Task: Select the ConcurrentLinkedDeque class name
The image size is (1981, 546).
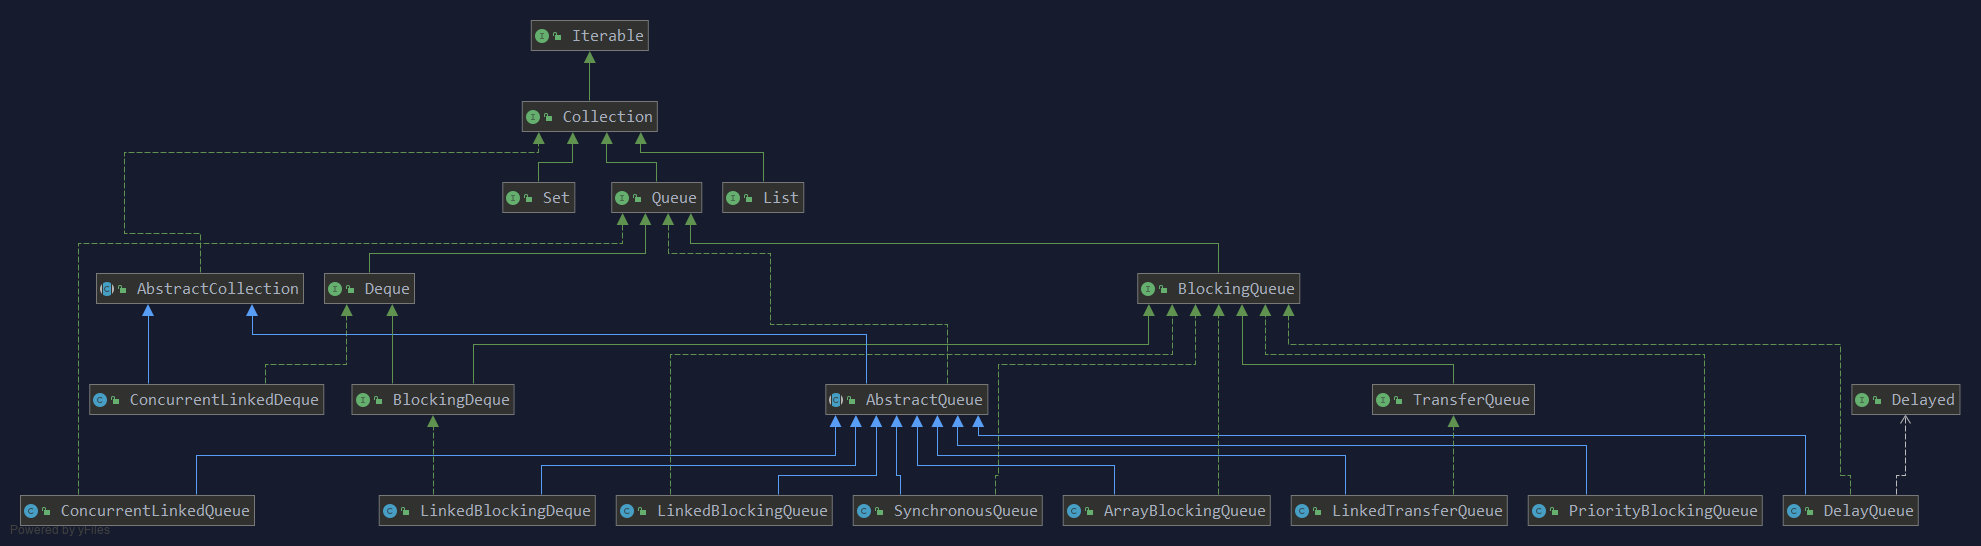Action: (224, 400)
